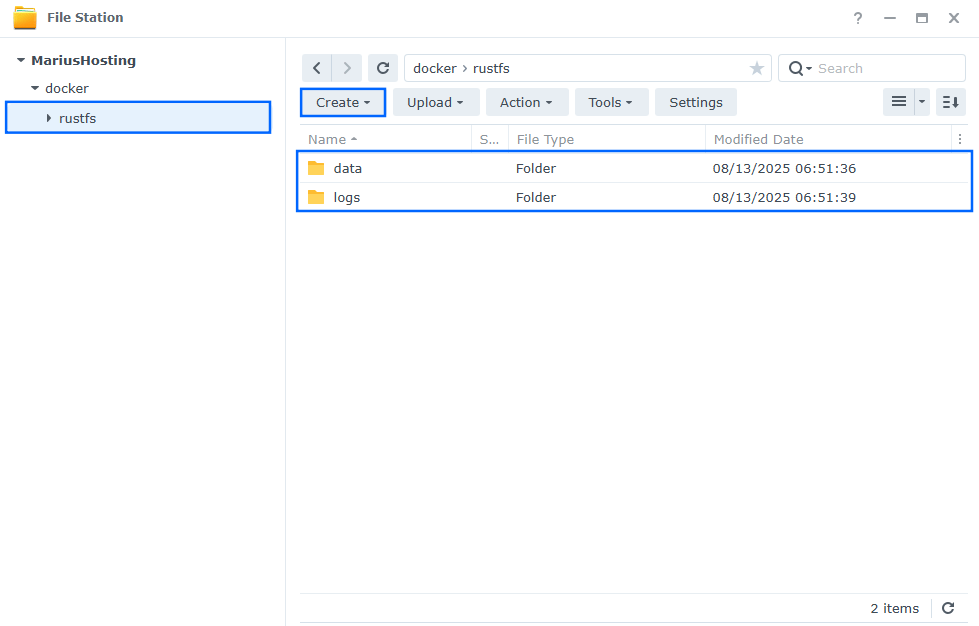Click the Search input field

click(x=888, y=68)
